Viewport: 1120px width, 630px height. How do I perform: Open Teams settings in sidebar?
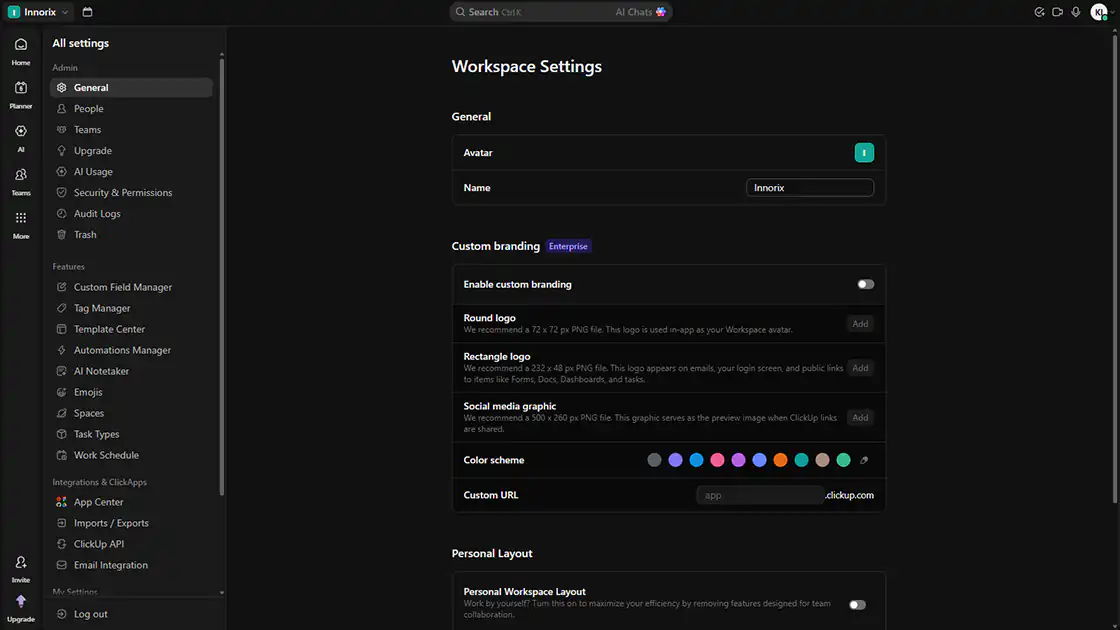click(131, 130)
